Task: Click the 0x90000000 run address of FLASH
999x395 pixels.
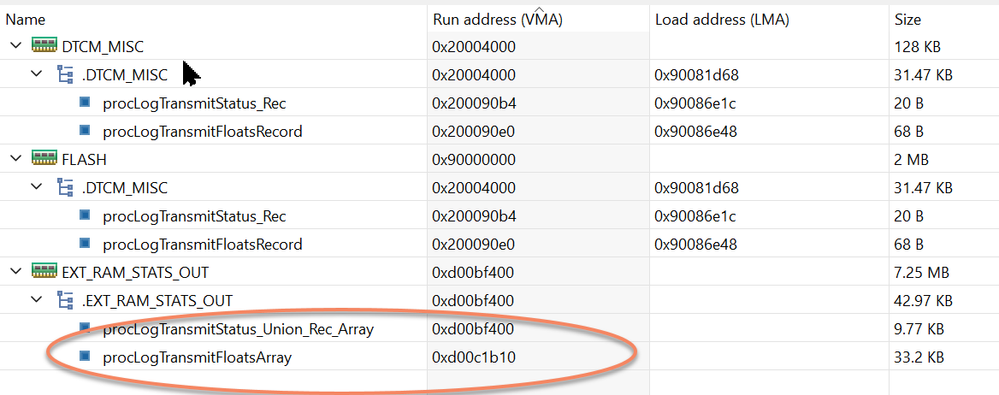Action: (474, 159)
